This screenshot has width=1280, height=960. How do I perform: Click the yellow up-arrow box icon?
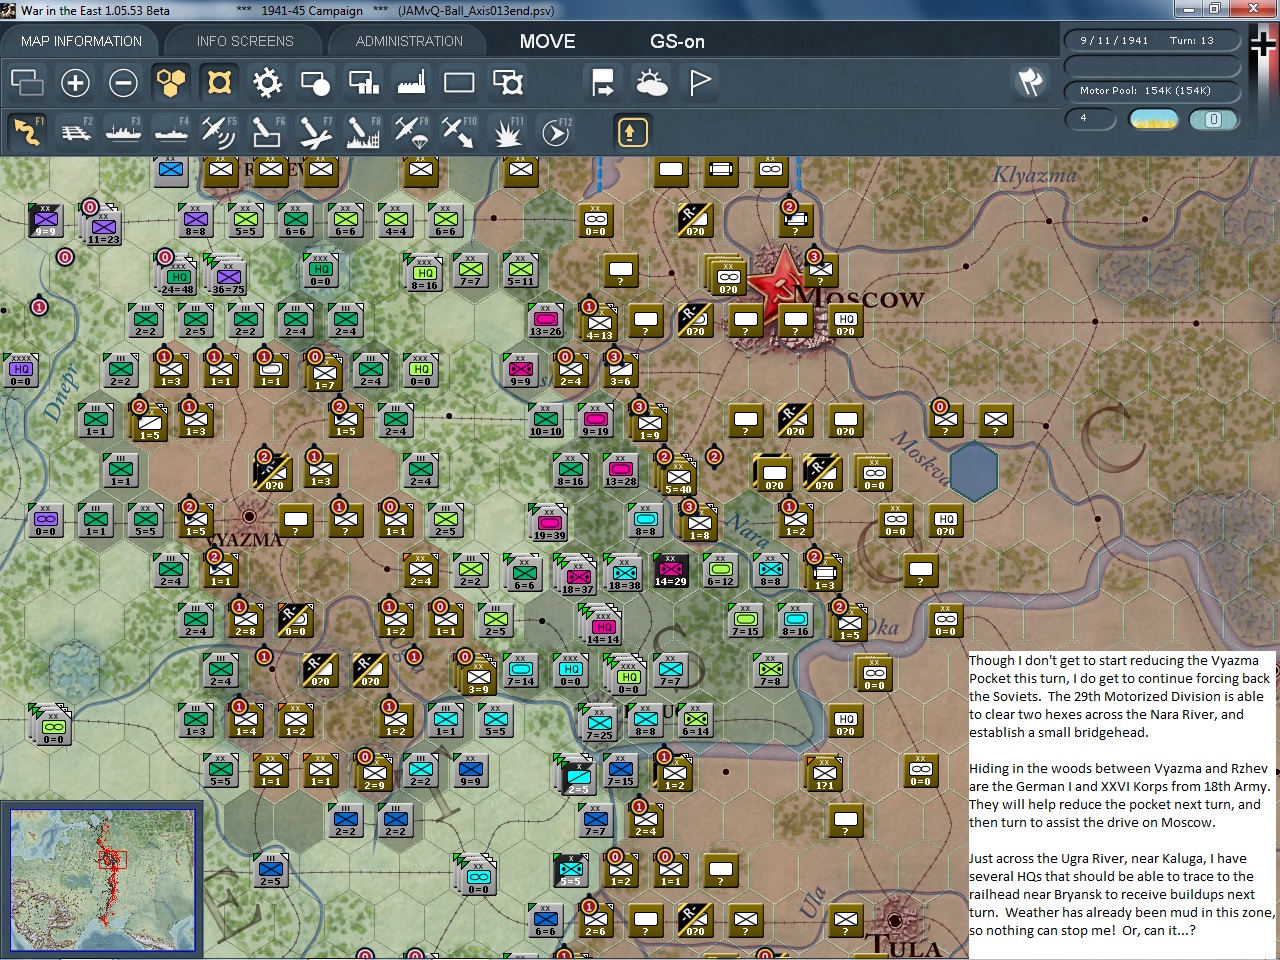coord(632,132)
